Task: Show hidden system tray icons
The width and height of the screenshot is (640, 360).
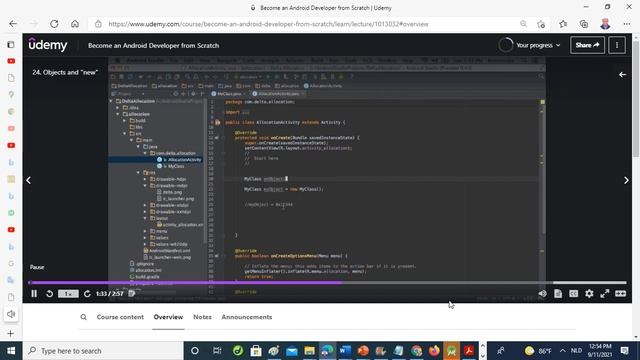Action: (x=562, y=351)
